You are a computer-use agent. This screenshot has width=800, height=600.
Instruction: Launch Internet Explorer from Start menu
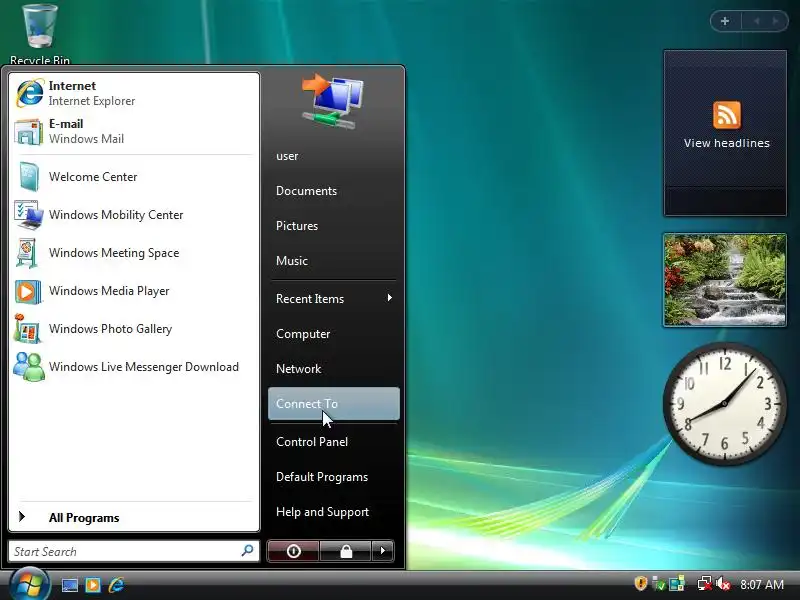[134, 93]
